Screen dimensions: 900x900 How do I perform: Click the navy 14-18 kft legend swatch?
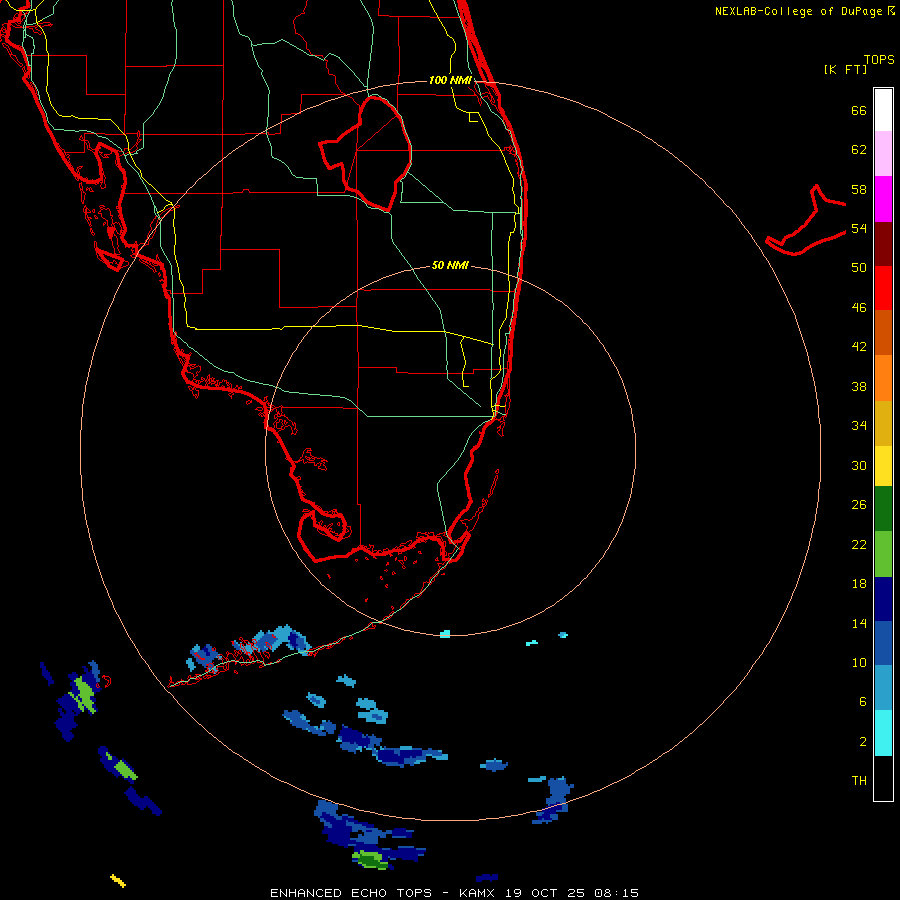(x=883, y=599)
